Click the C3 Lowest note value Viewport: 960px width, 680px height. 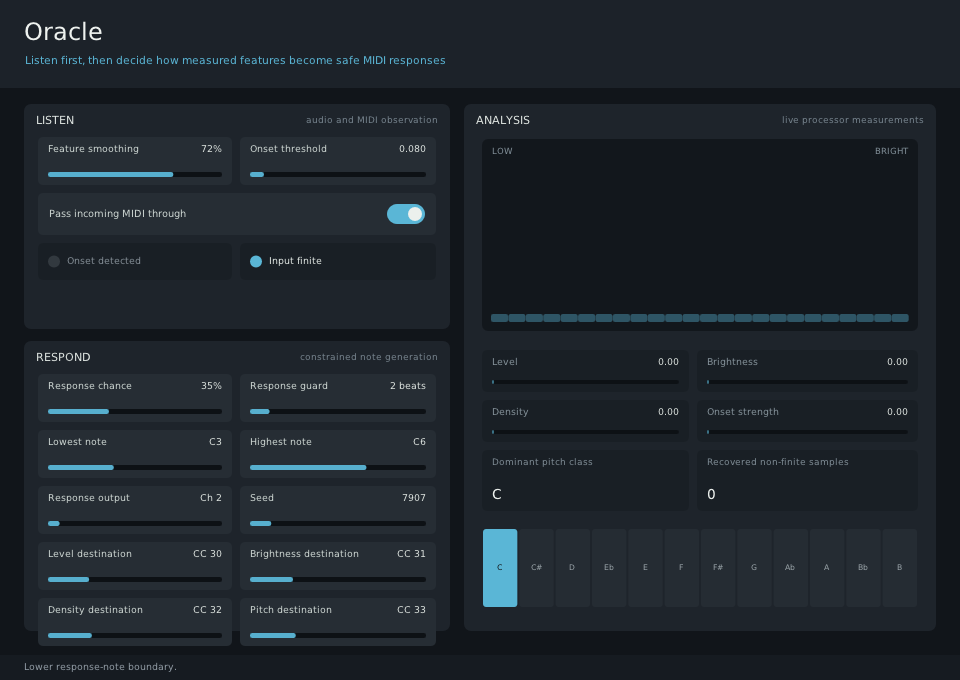click(x=216, y=442)
